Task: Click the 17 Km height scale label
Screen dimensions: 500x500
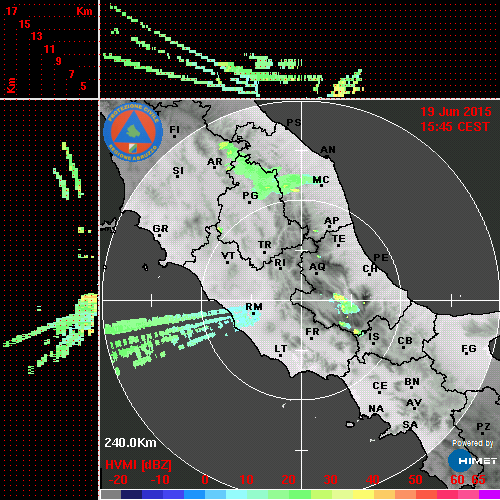Action: pyautogui.click(x=11, y=11)
